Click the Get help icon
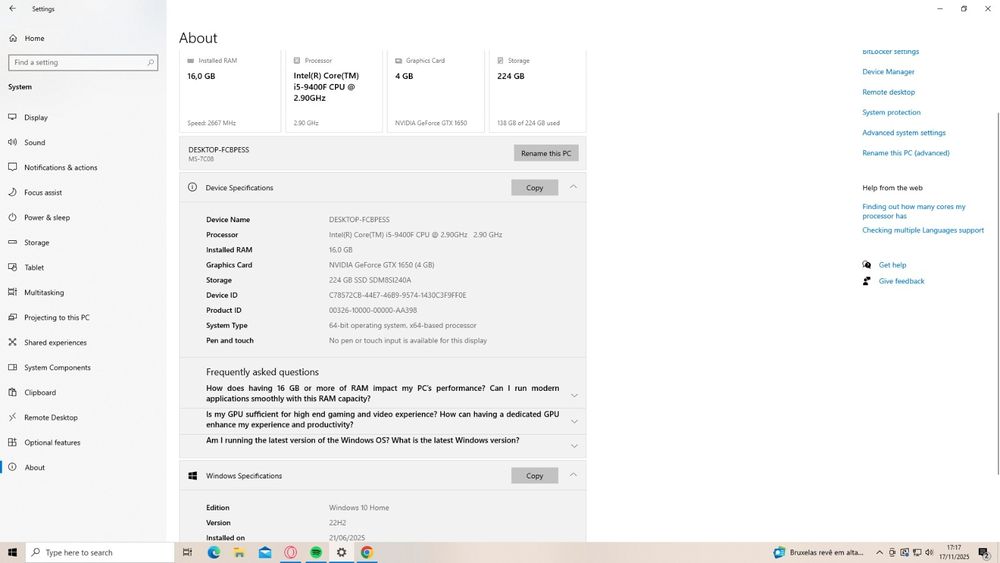Image resolution: width=1000 pixels, height=563 pixels. (x=867, y=265)
